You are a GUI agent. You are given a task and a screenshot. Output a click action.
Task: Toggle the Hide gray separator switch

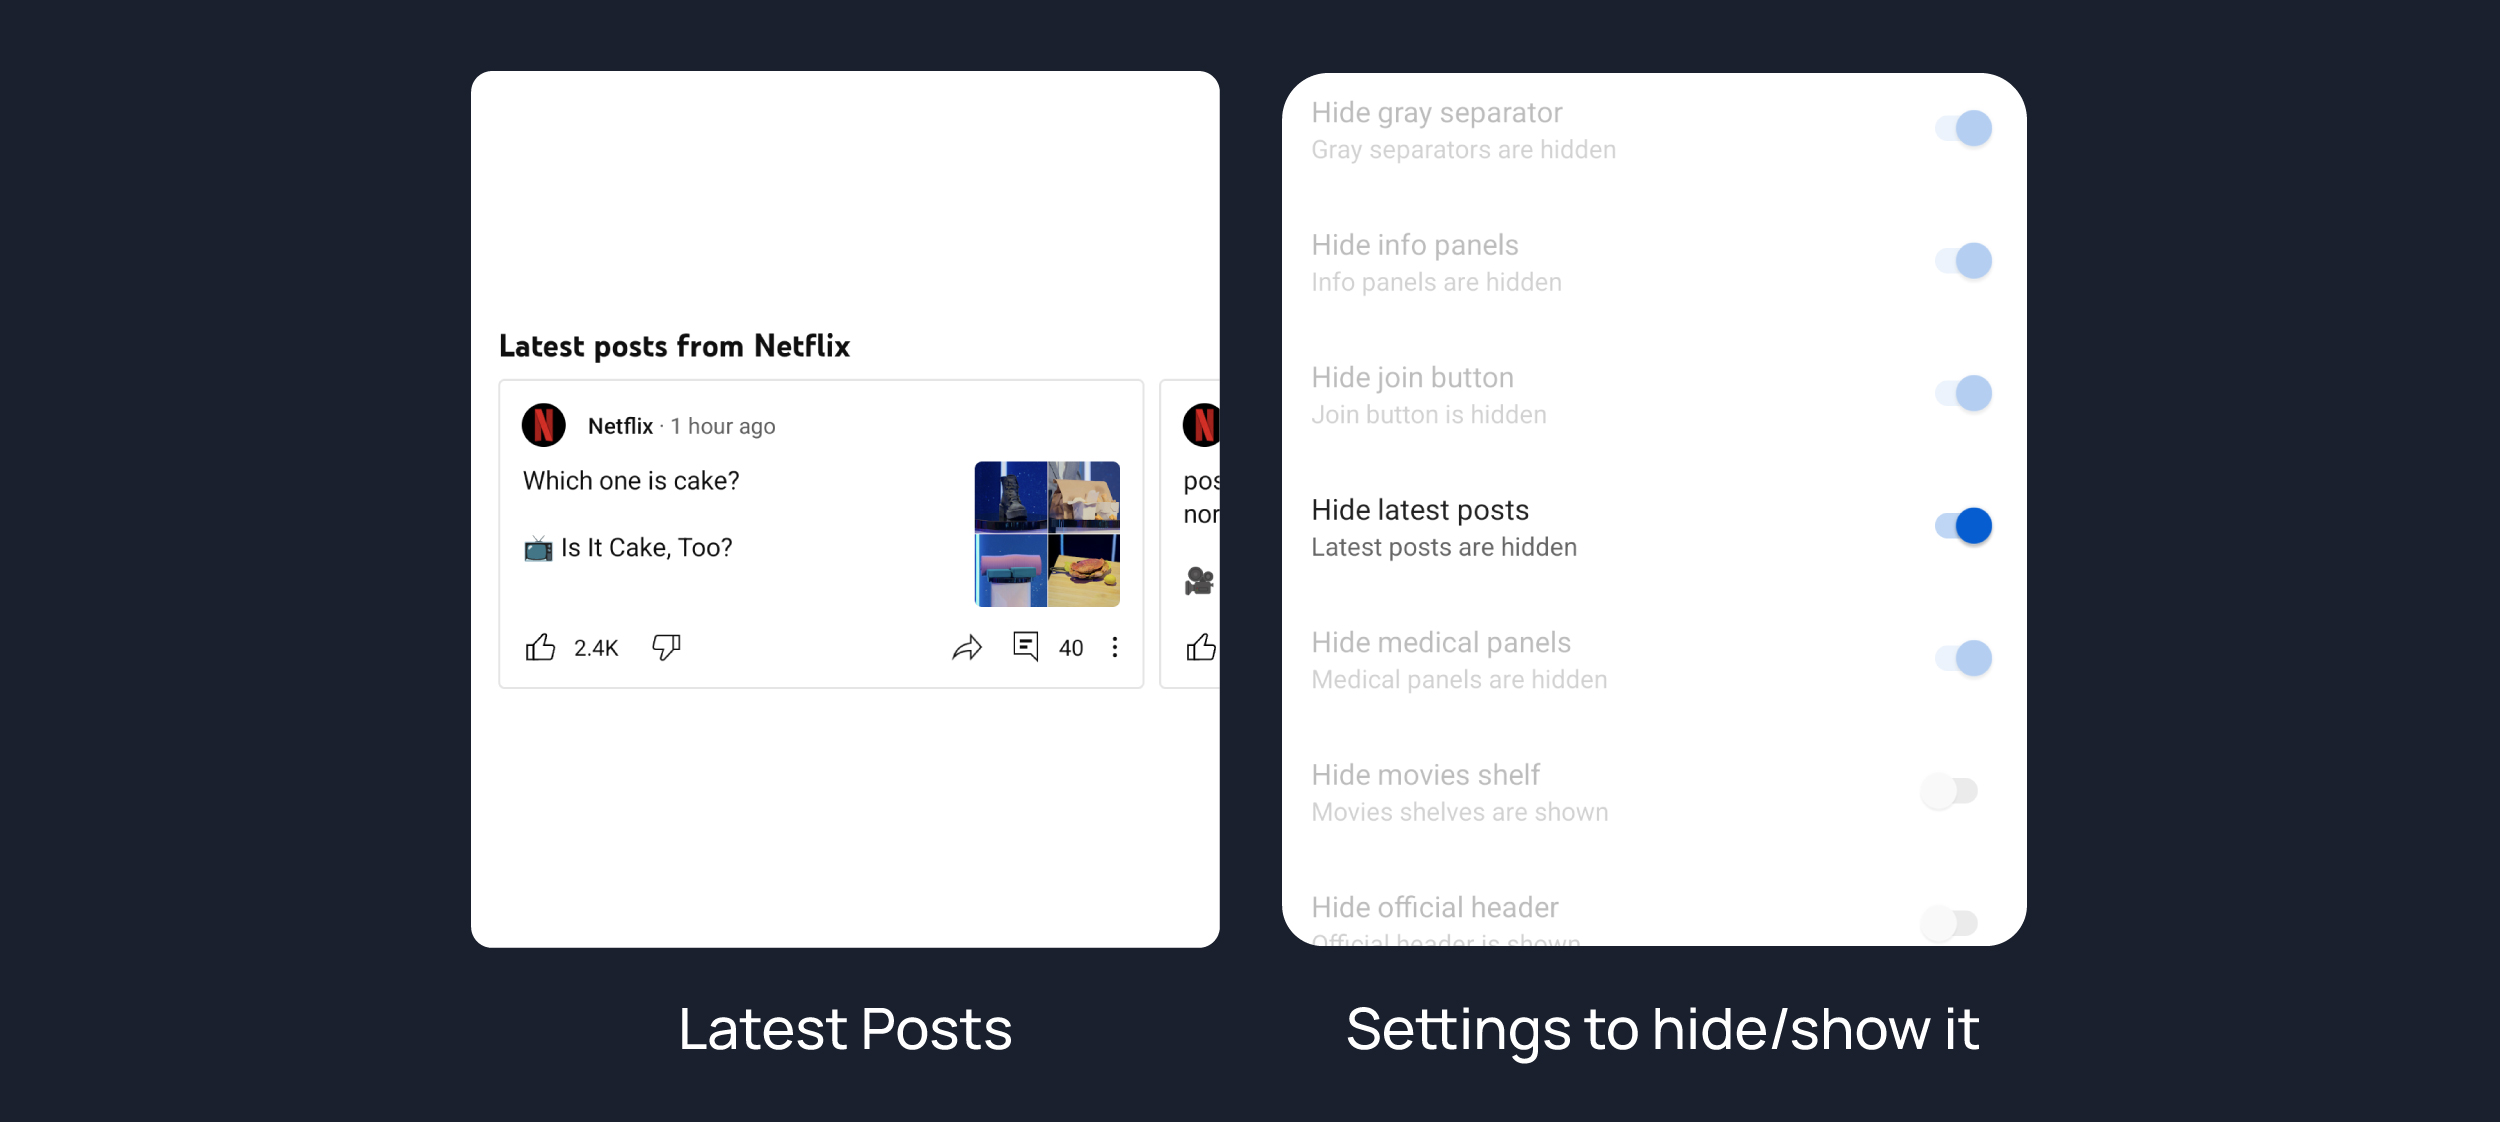coord(1963,128)
